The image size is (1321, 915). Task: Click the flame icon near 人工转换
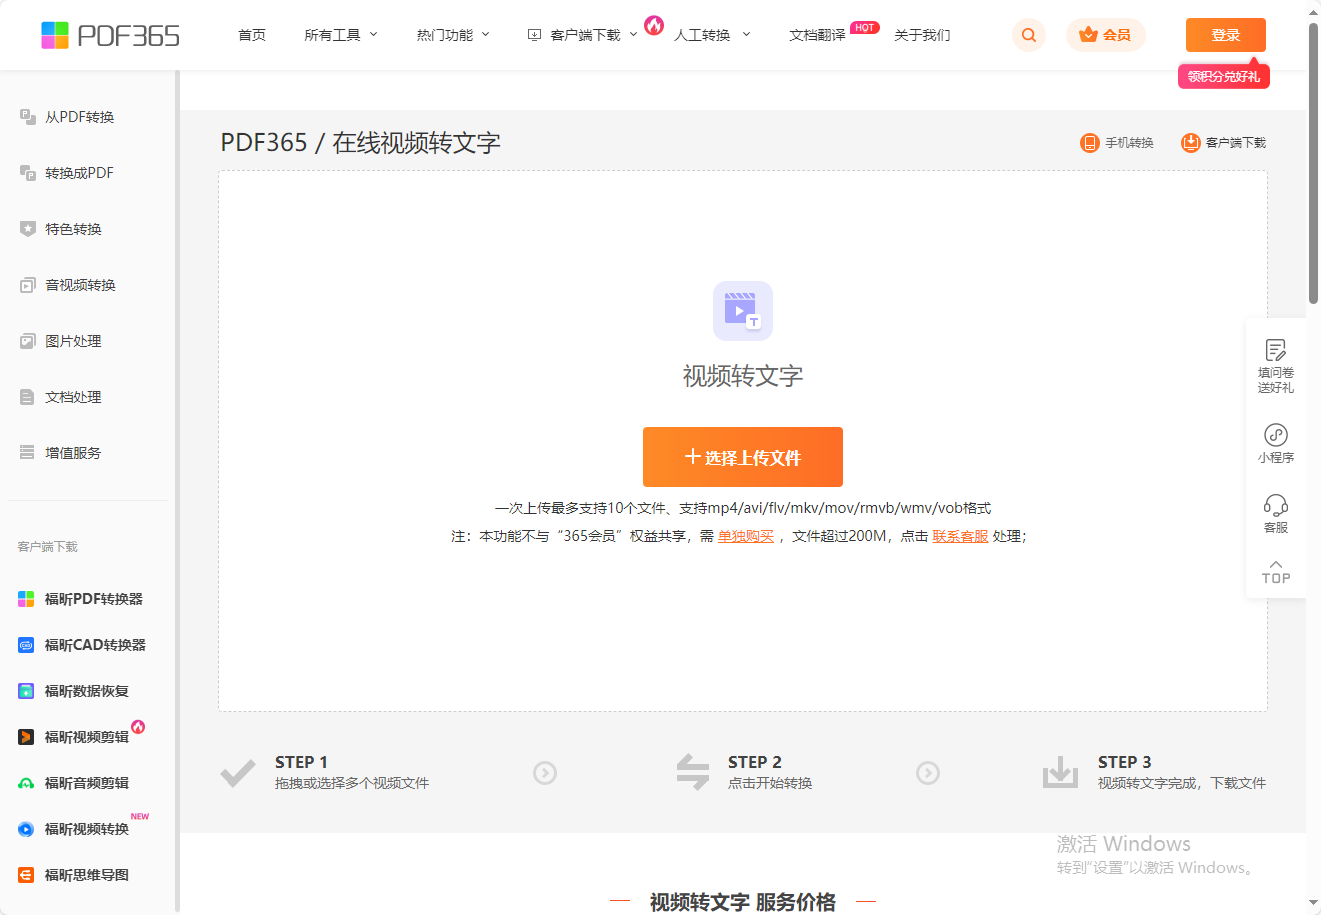point(654,25)
